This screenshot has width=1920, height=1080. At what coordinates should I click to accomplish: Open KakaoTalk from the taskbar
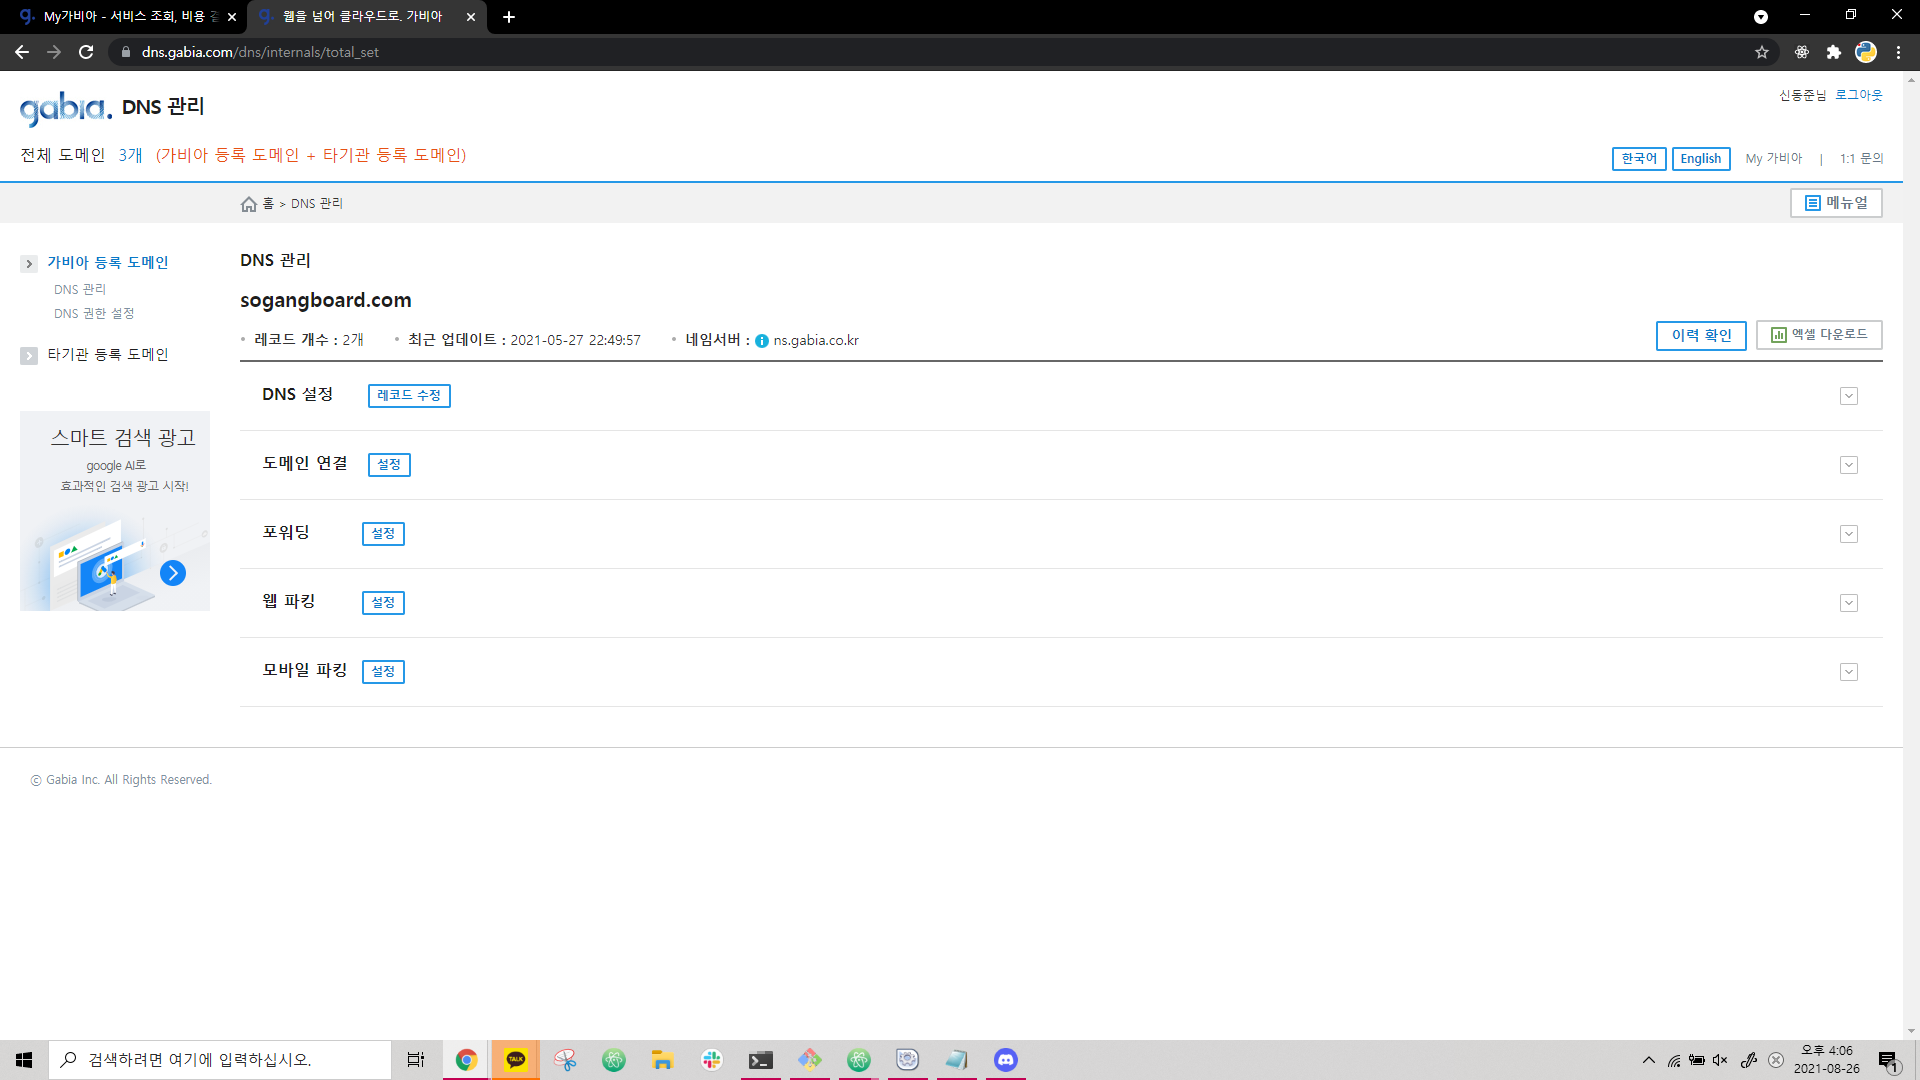pyautogui.click(x=515, y=1060)
